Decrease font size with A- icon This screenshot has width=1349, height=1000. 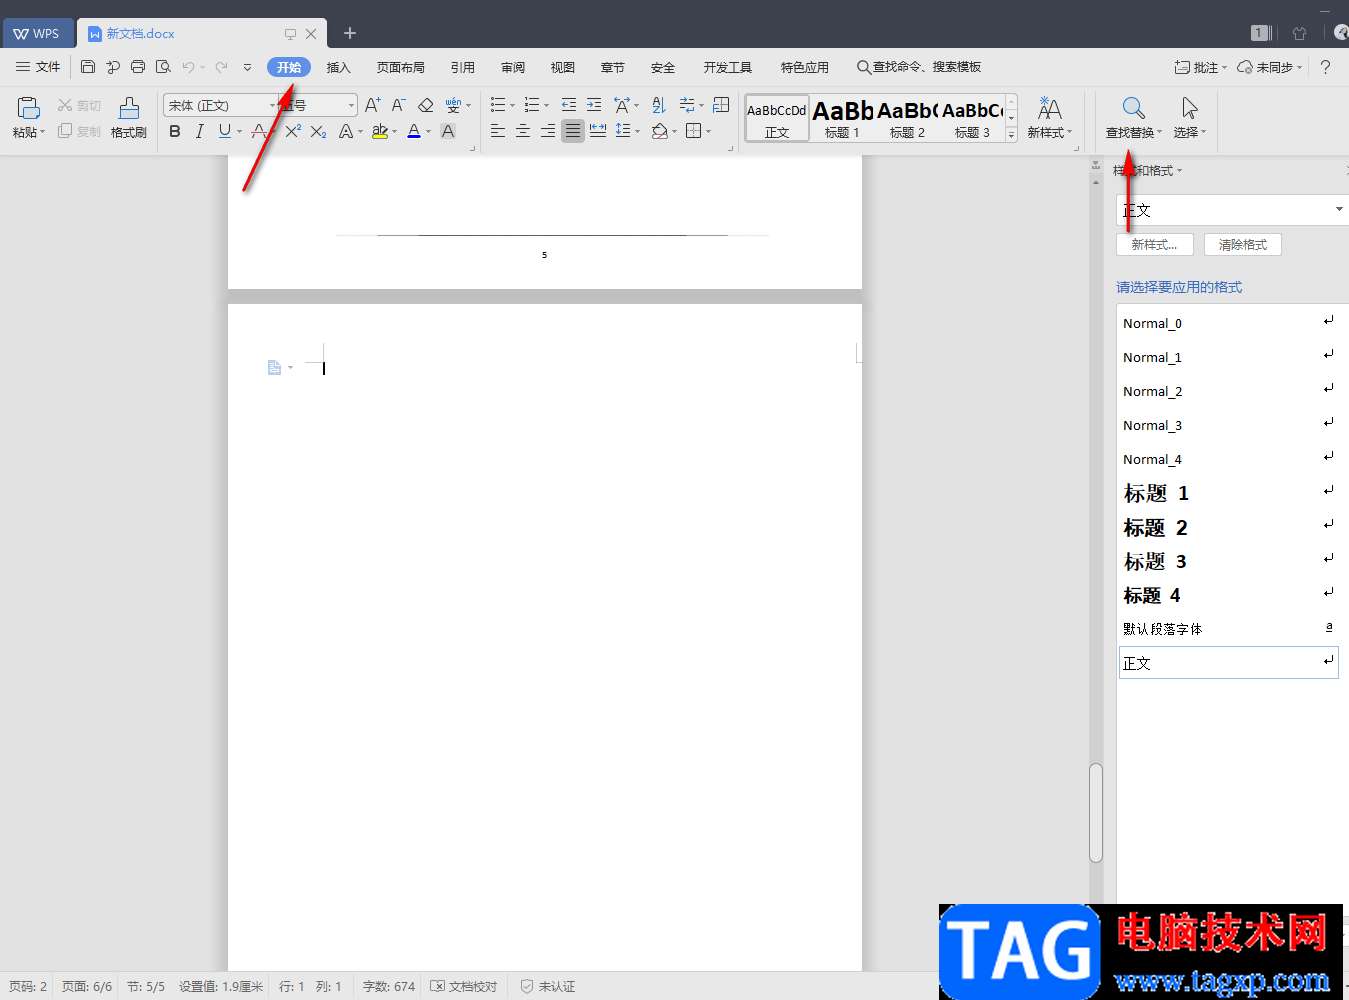398,105
